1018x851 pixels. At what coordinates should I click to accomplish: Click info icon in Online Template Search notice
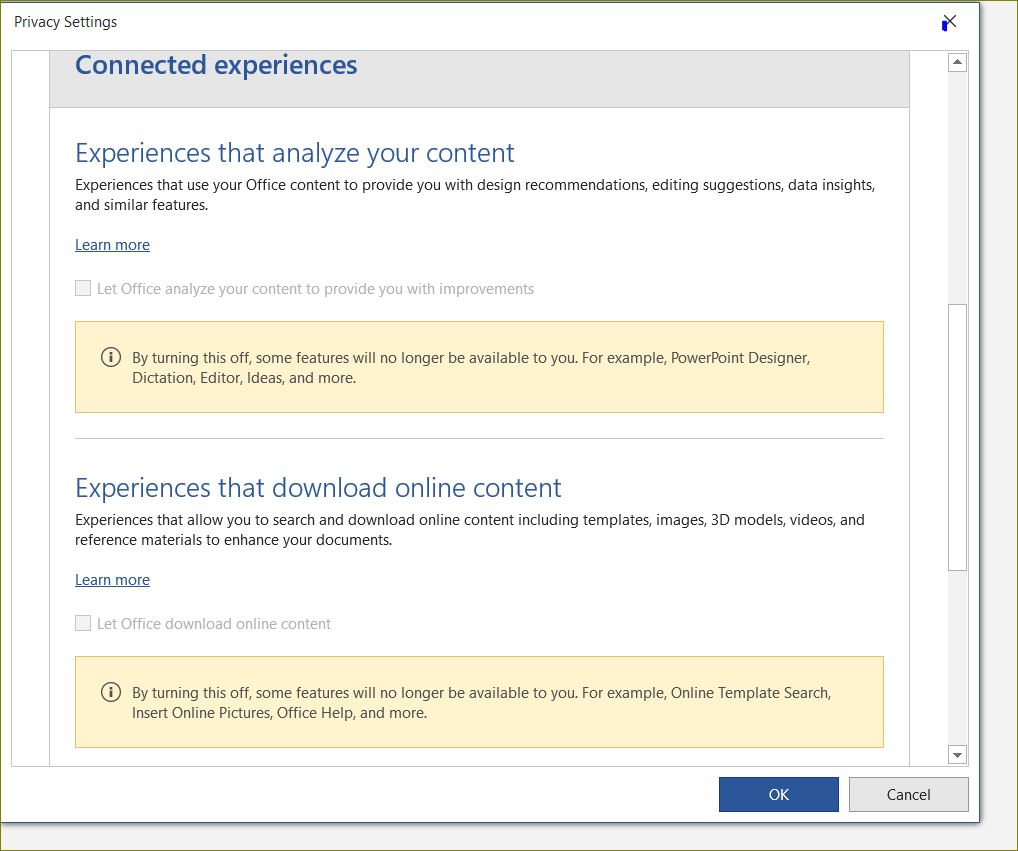(111, 692)
